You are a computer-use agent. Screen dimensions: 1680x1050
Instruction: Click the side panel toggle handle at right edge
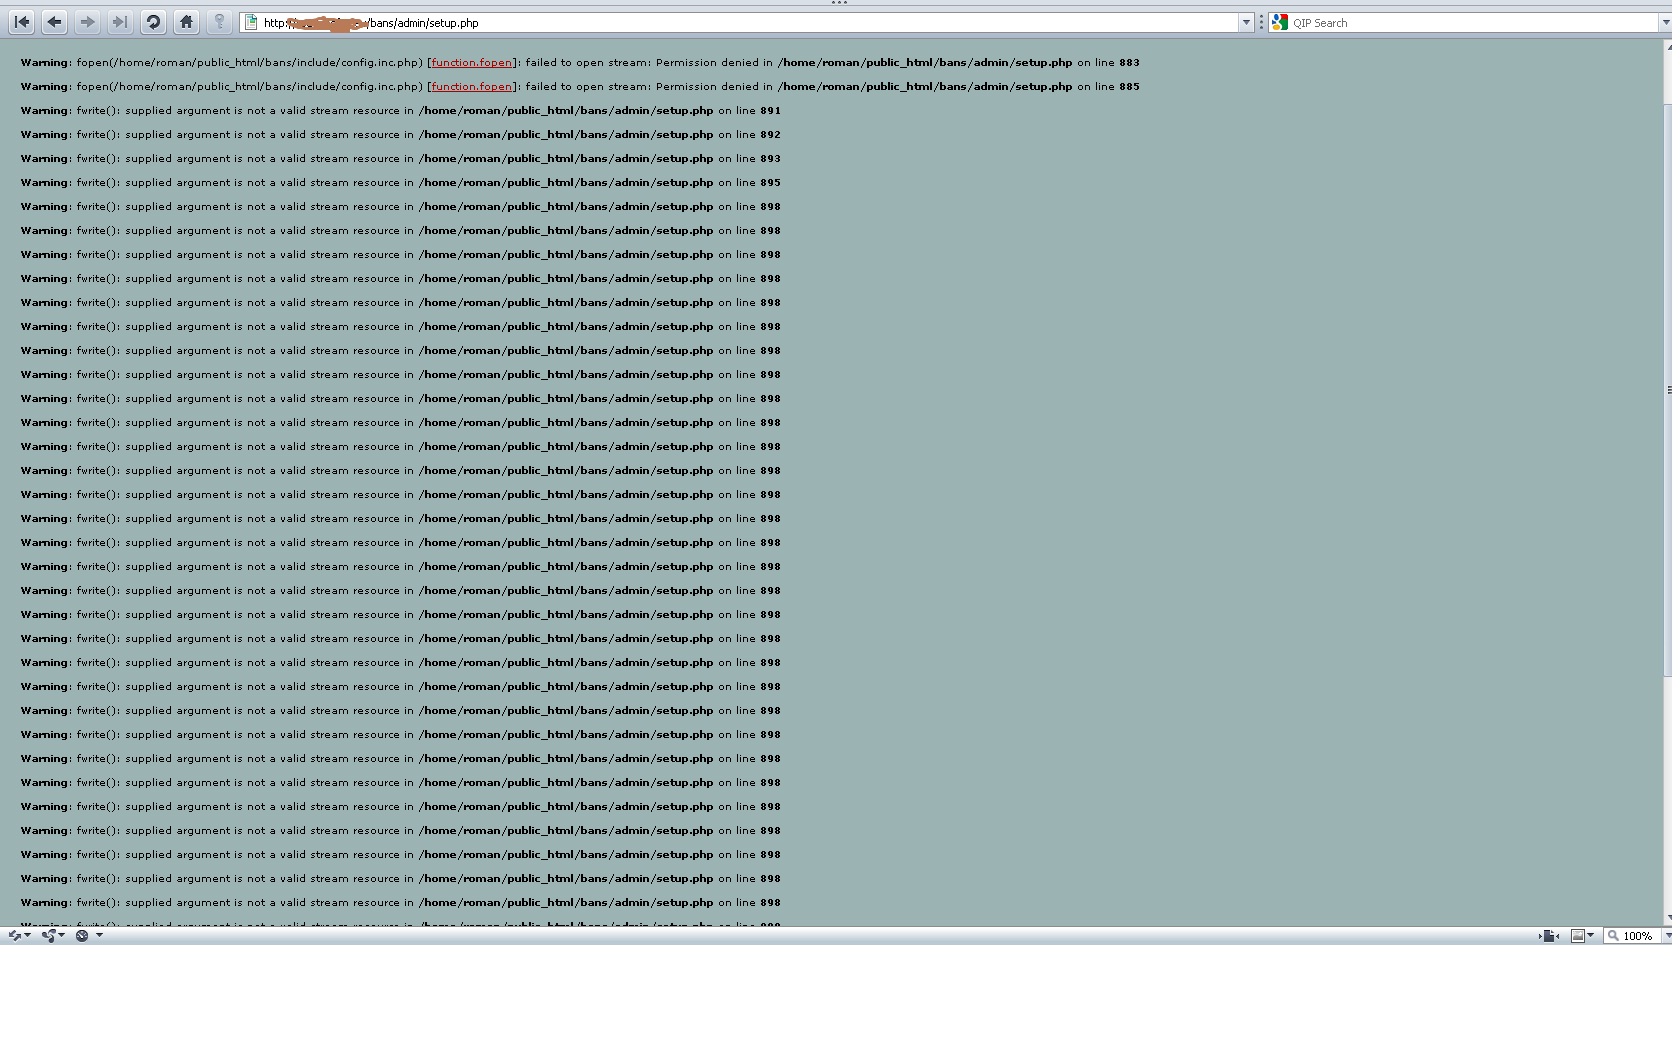tap(1669, 390)
